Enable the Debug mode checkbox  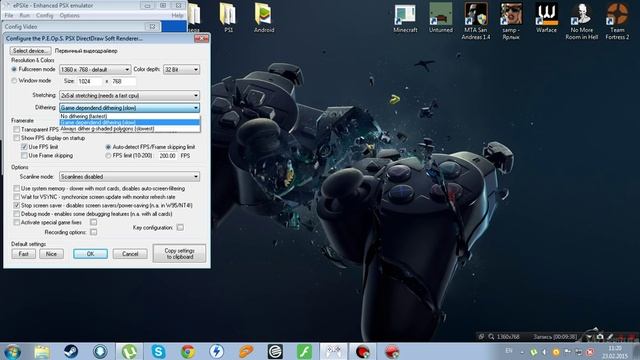[x=16, y=214]
